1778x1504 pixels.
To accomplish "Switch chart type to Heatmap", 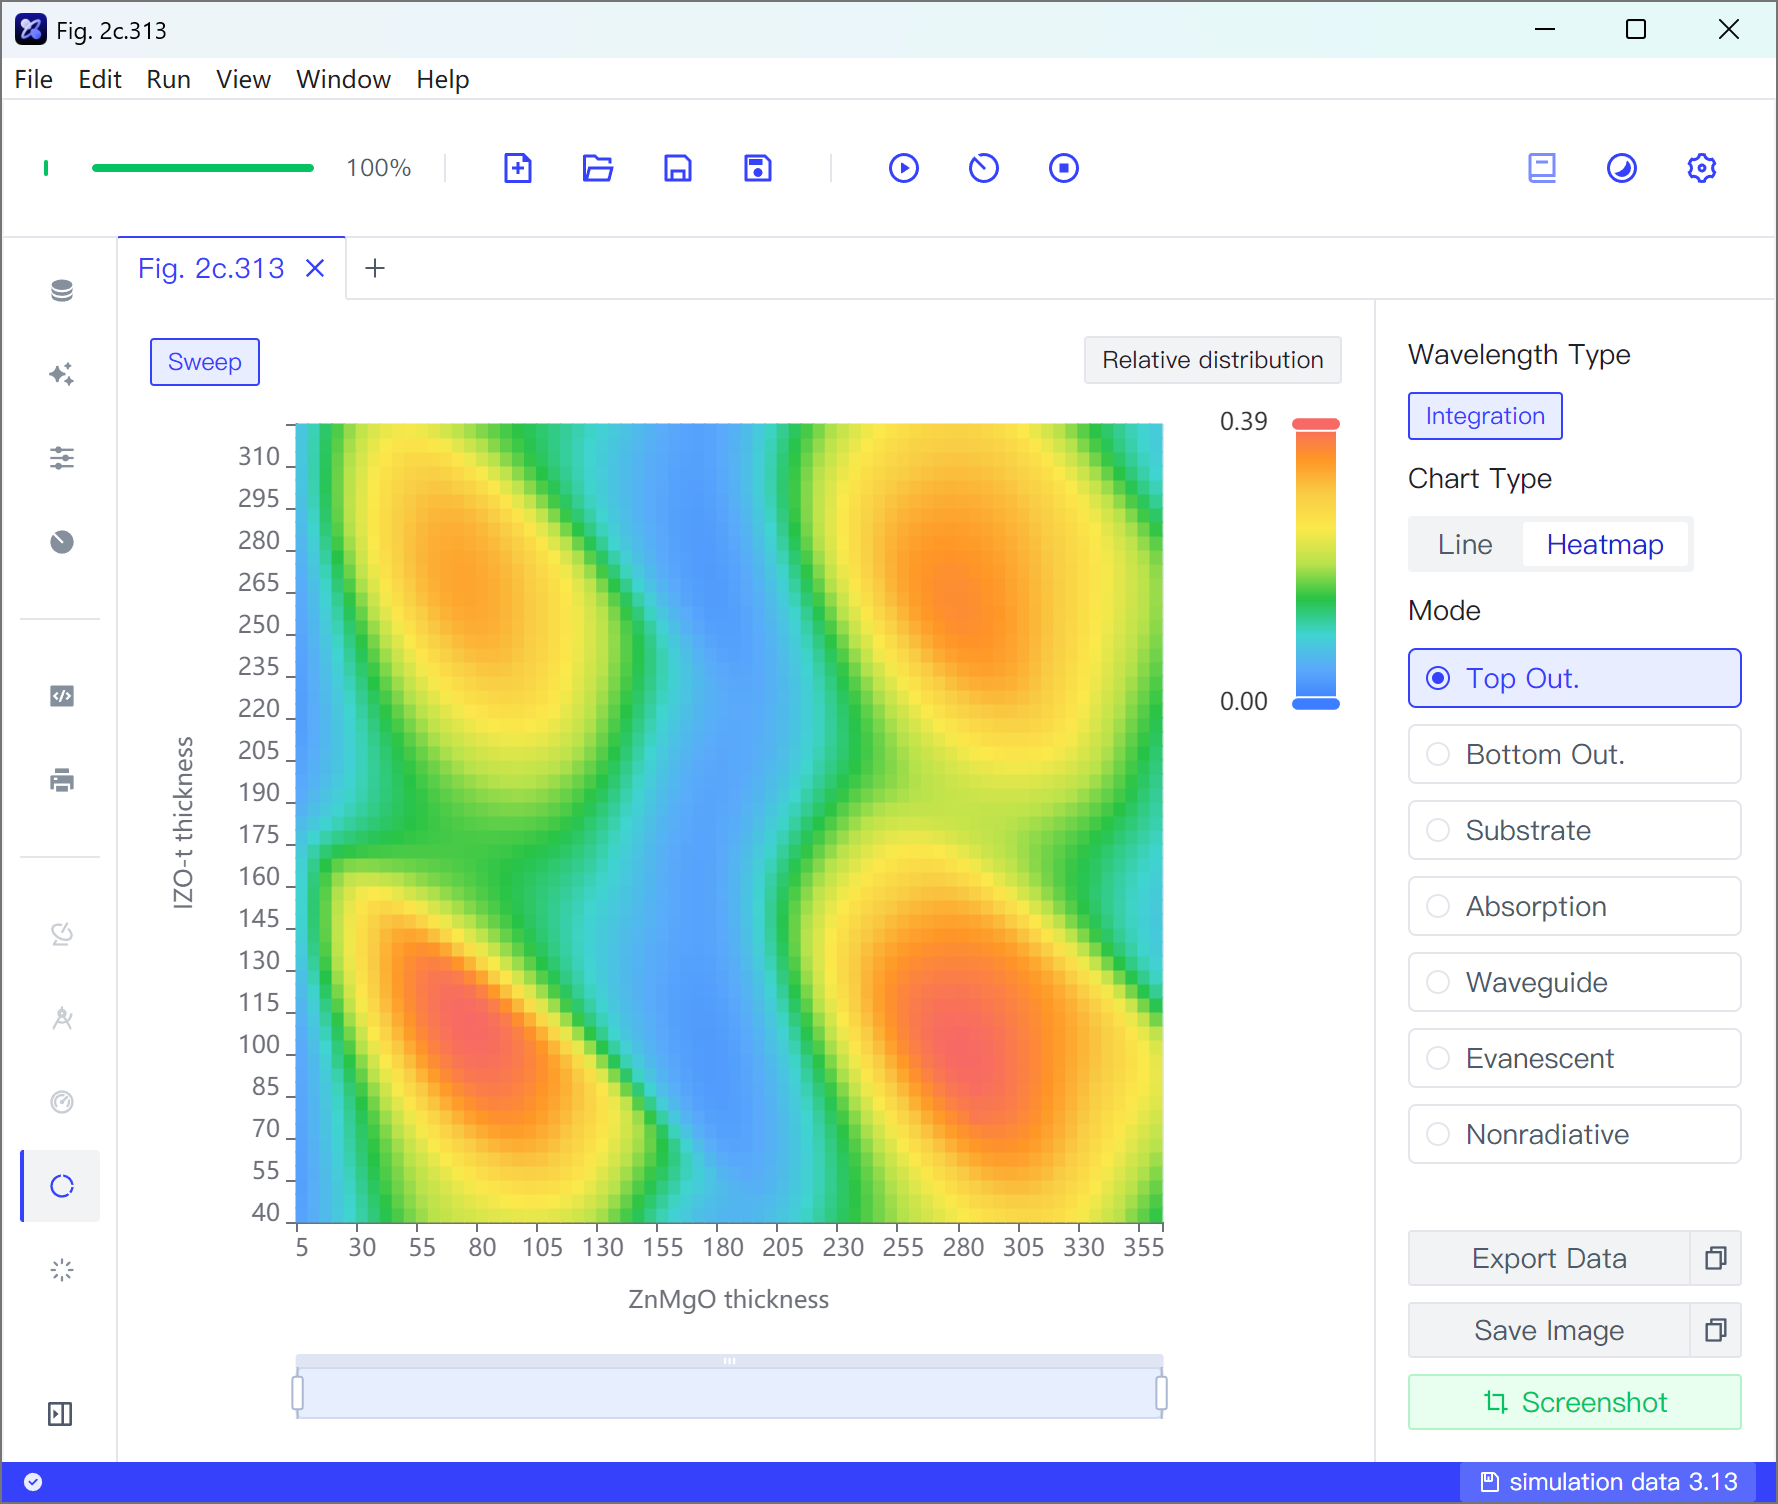I will coord(1605,544).
